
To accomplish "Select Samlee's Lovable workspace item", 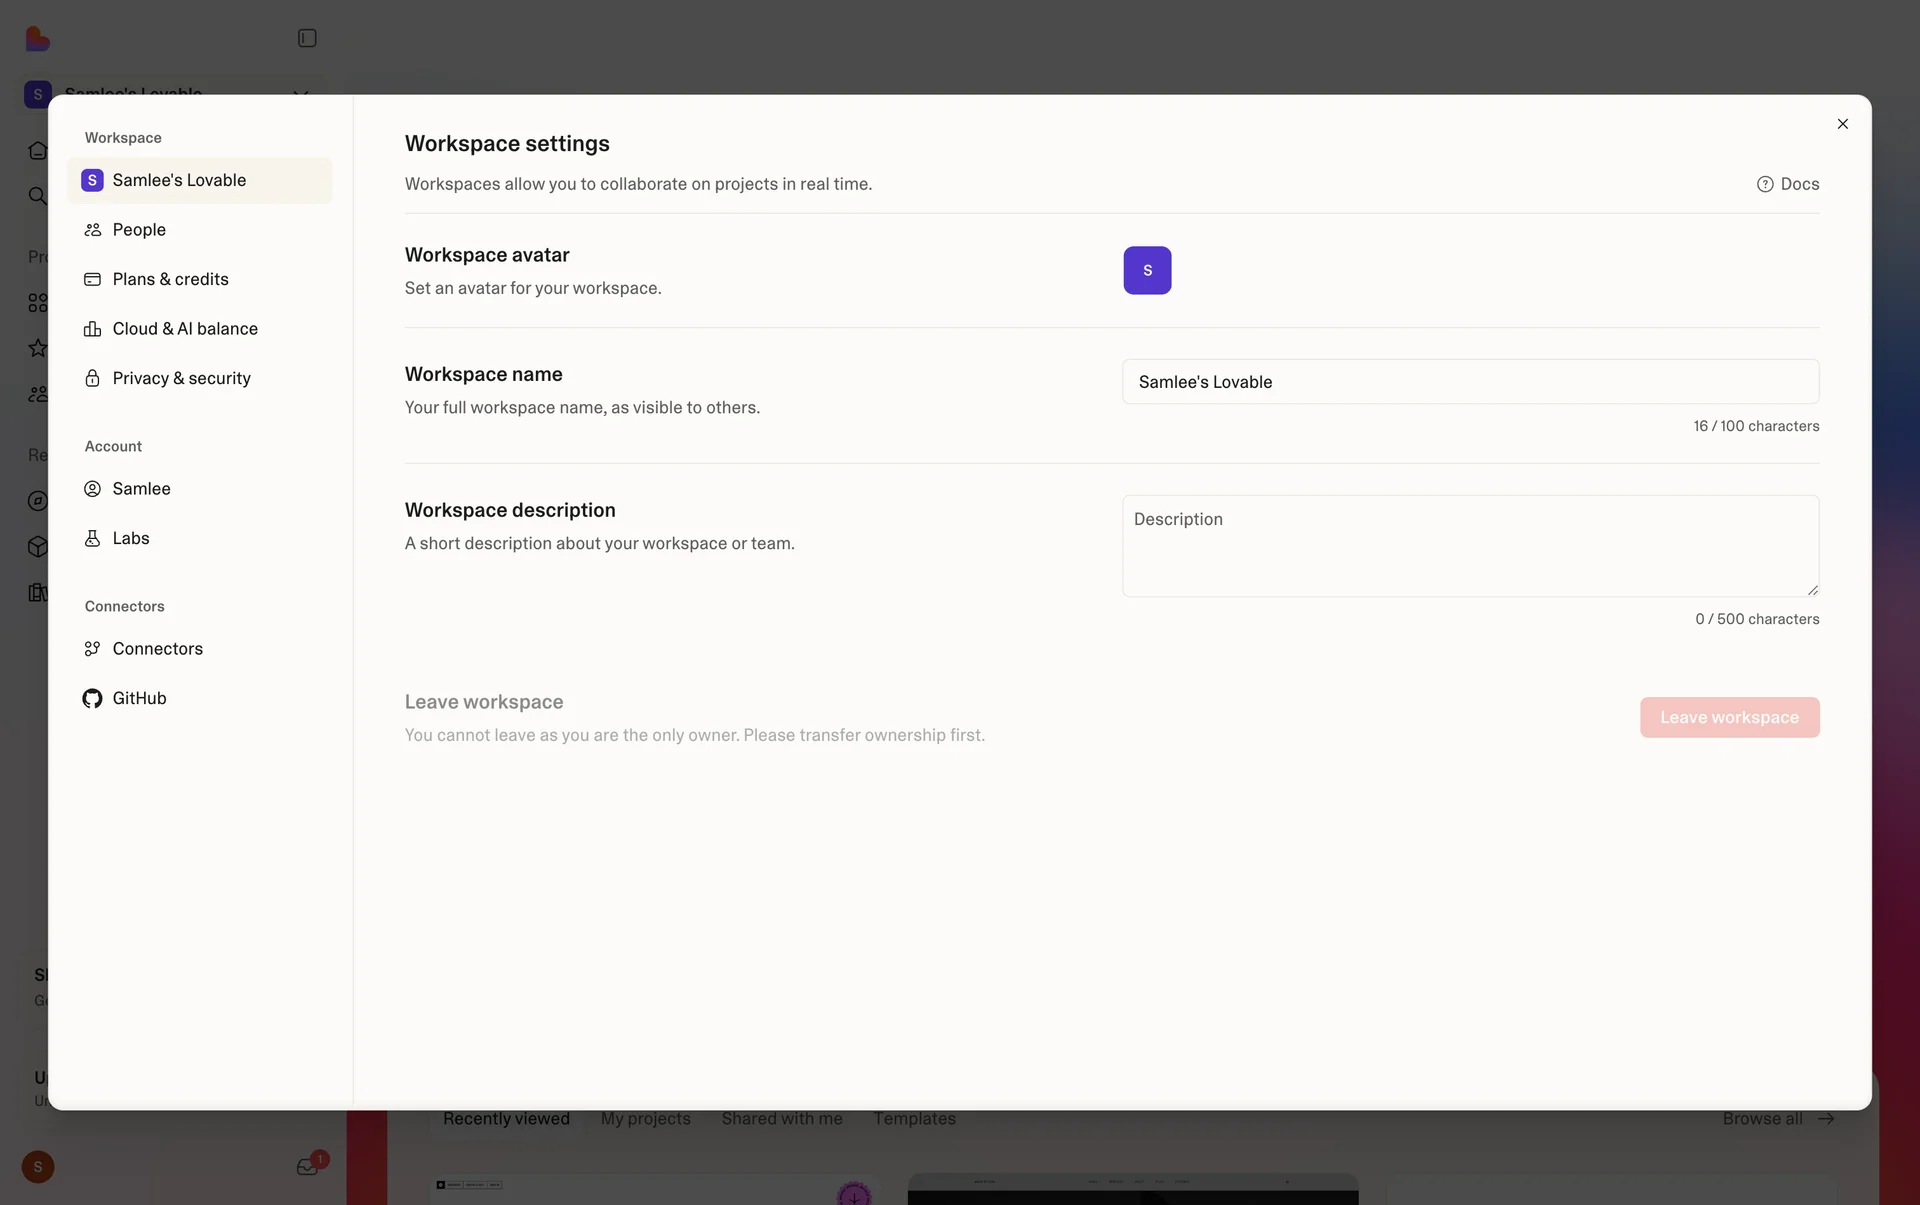I will (x=179, y=180).
